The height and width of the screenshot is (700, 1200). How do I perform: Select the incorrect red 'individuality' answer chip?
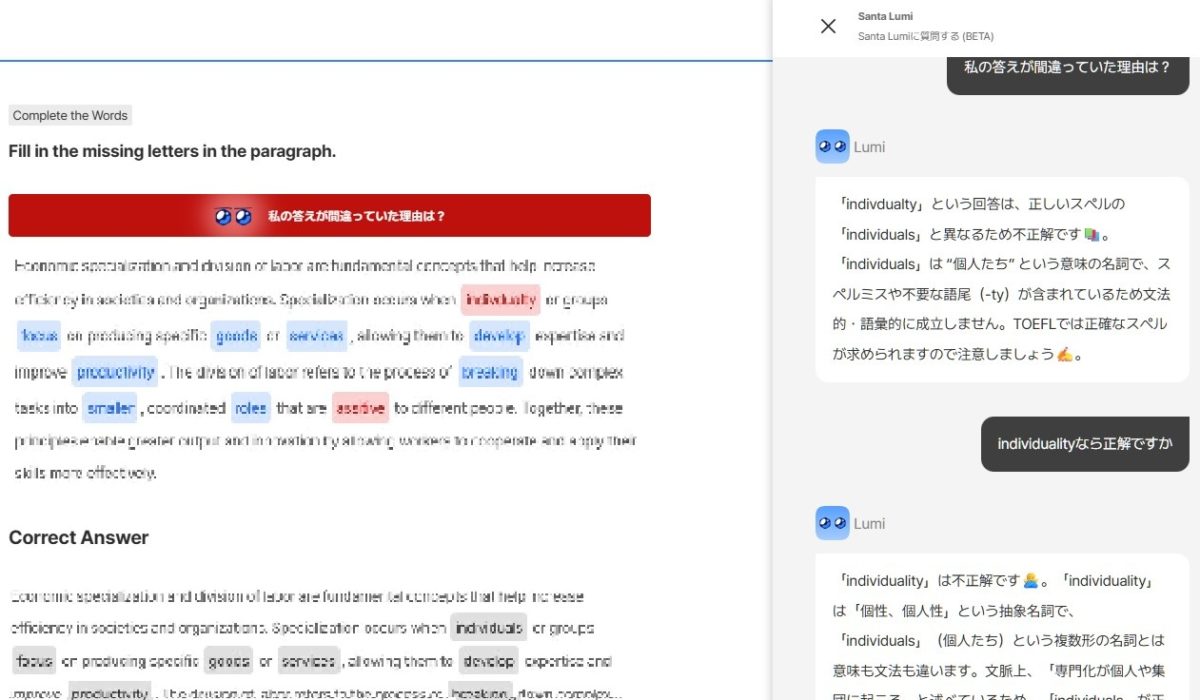(499, 299)
